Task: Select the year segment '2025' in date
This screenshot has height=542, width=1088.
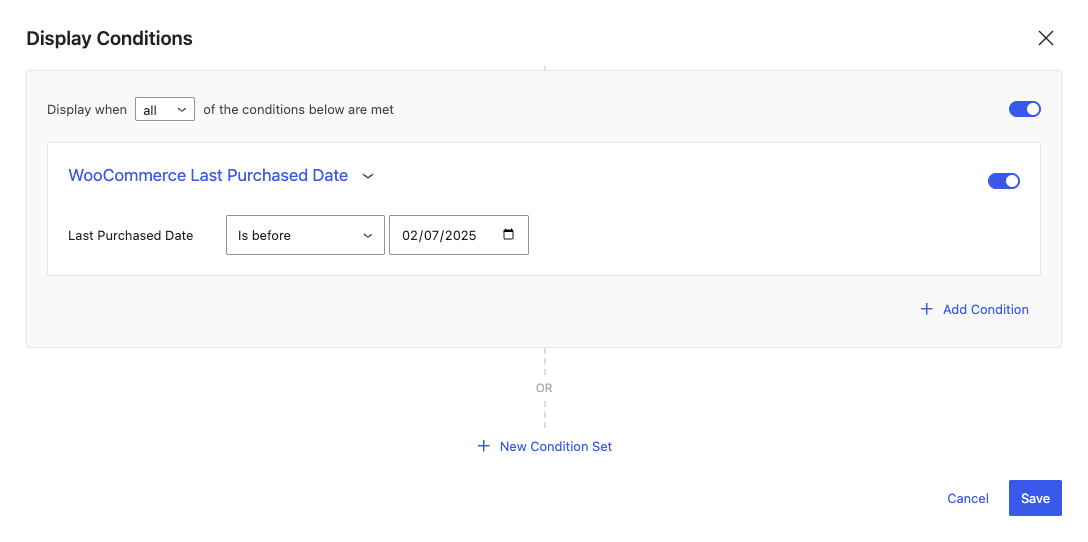Action: click(461, 235)
